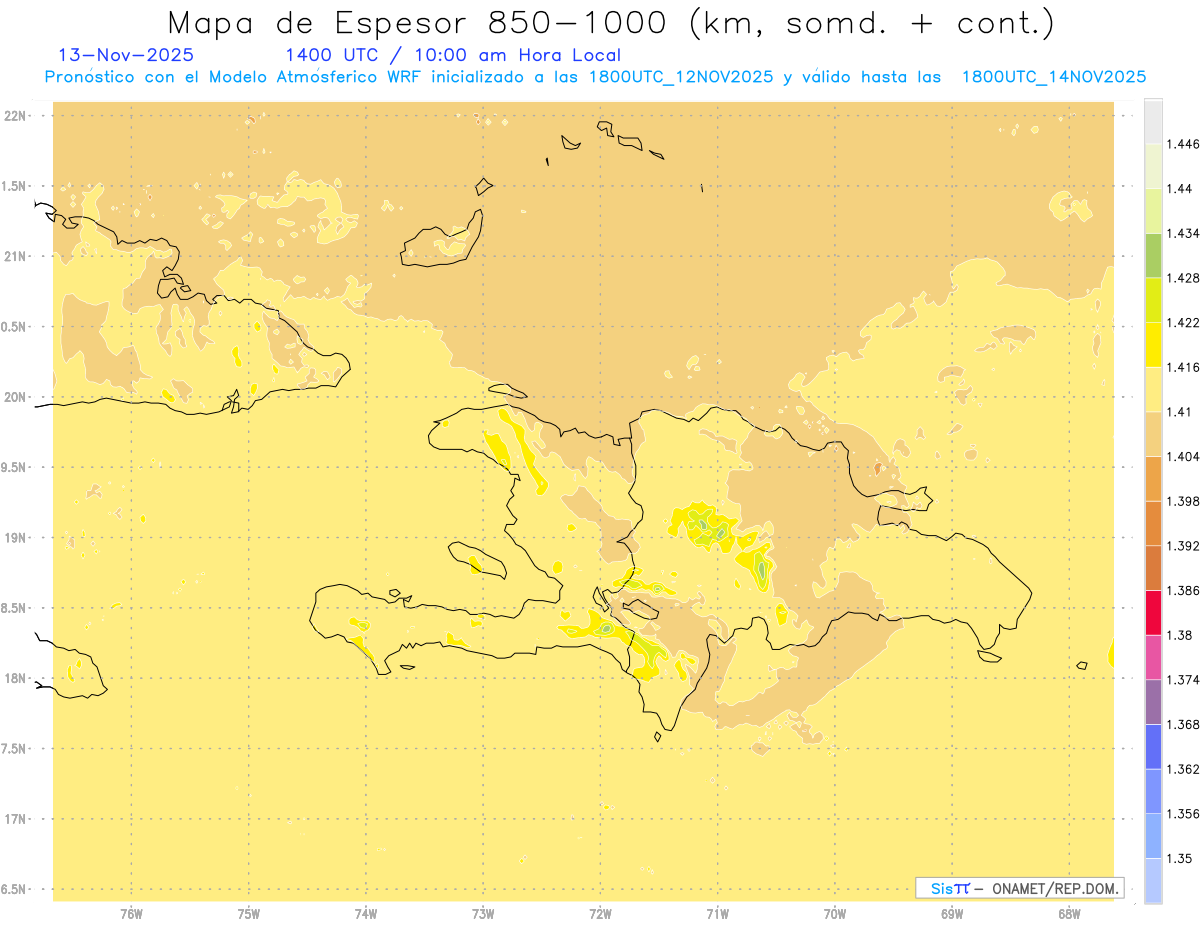Click the latitude label 21N

pyautogui.click(x=14, y=256)
